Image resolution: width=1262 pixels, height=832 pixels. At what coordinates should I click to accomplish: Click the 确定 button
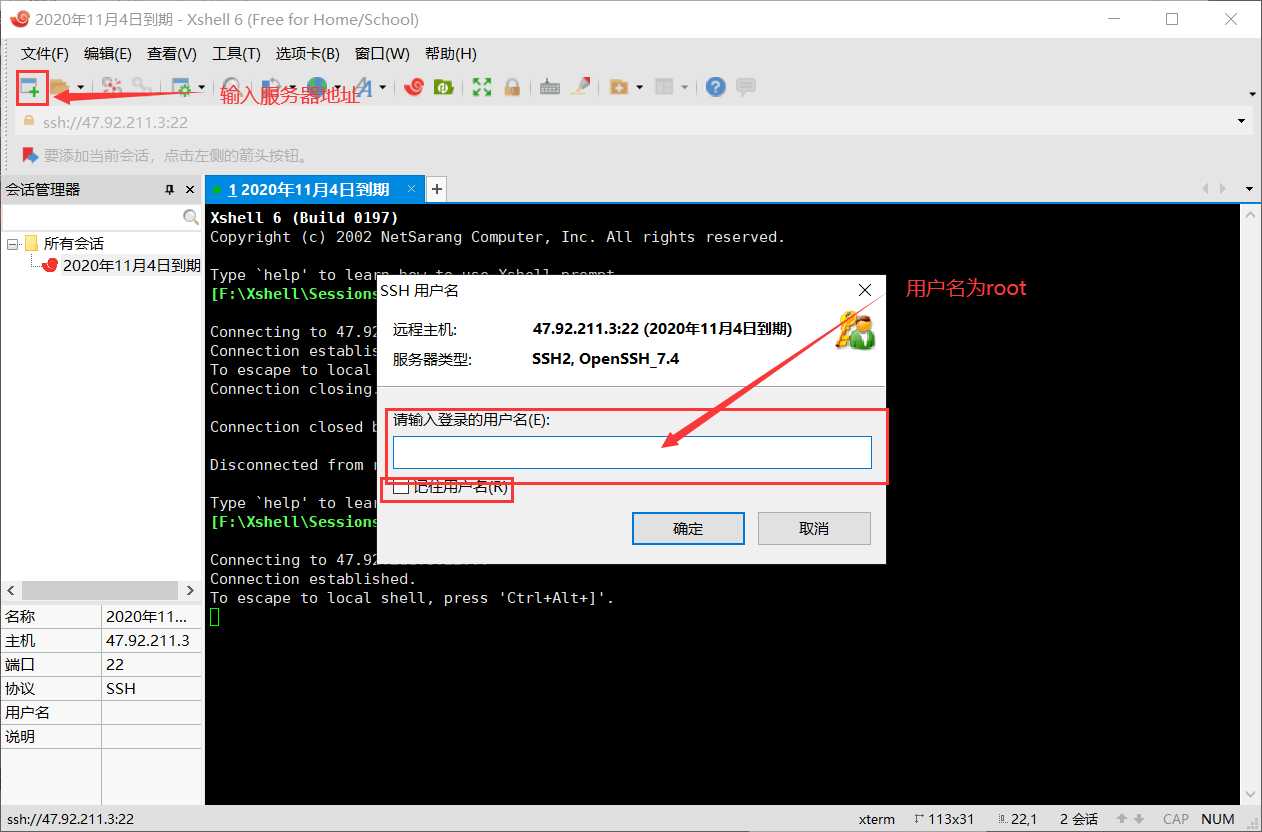click(x=688, y=528)
